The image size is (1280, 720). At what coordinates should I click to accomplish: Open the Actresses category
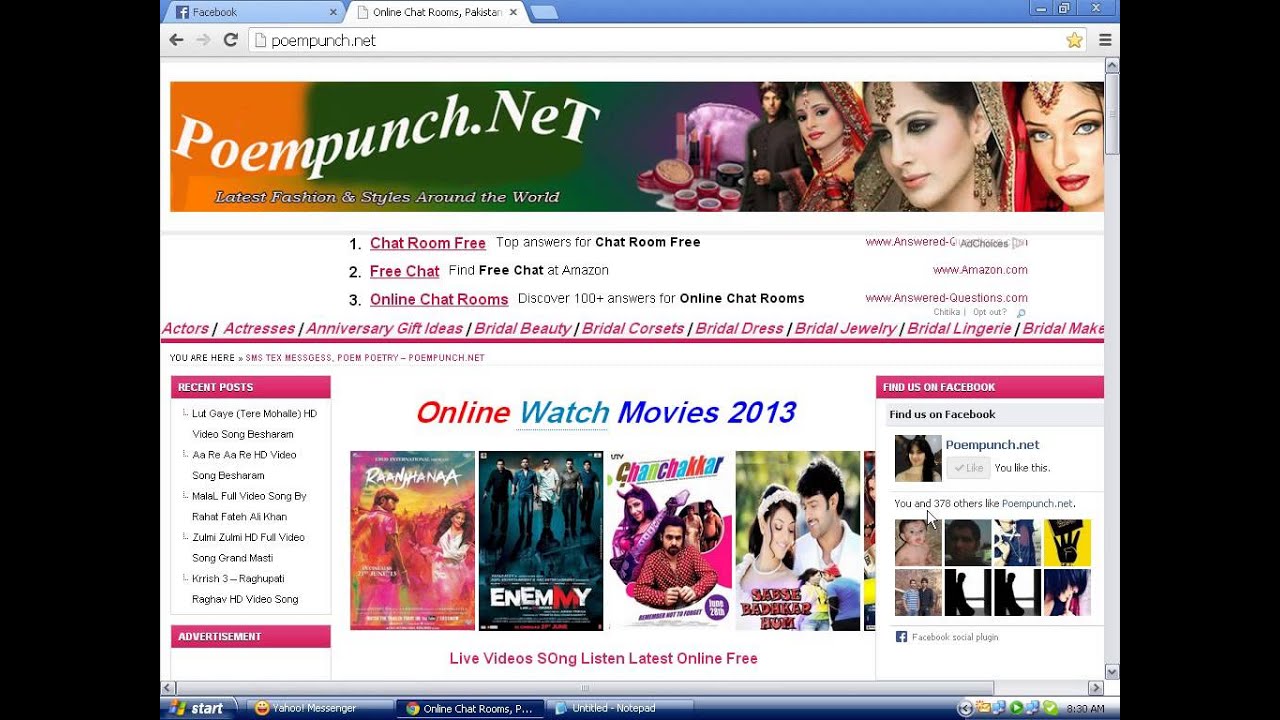tap(259, 328)
